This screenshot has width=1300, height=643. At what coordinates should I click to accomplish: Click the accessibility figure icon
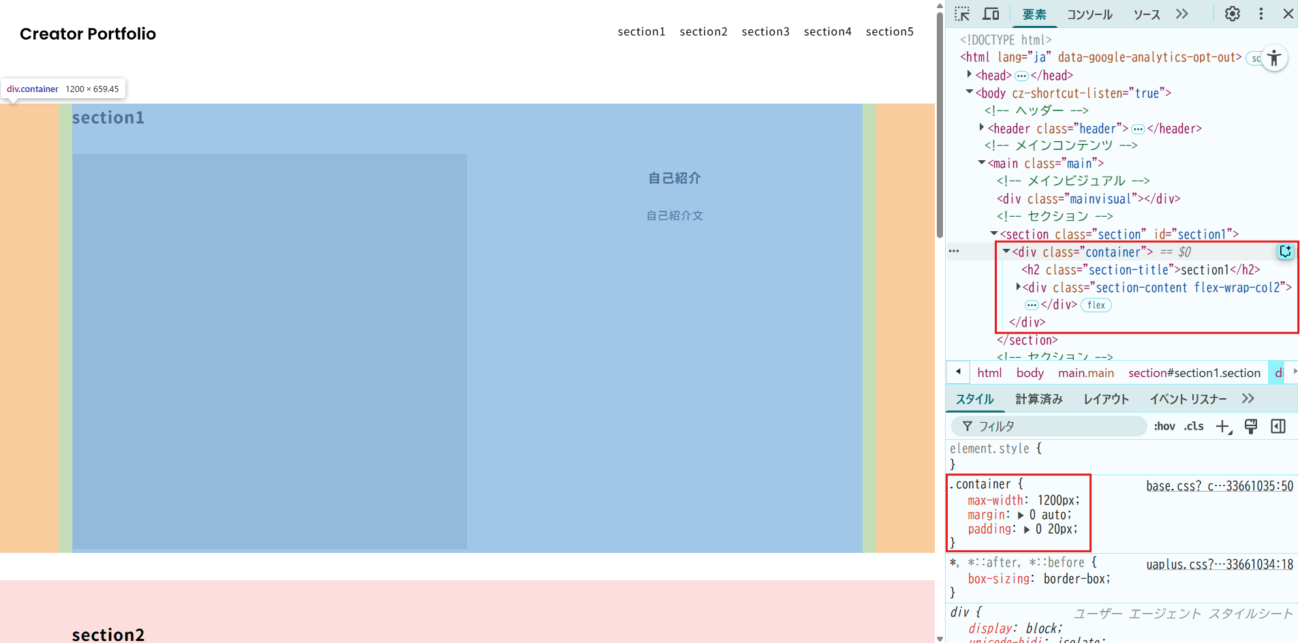[x=1273, y=58]
